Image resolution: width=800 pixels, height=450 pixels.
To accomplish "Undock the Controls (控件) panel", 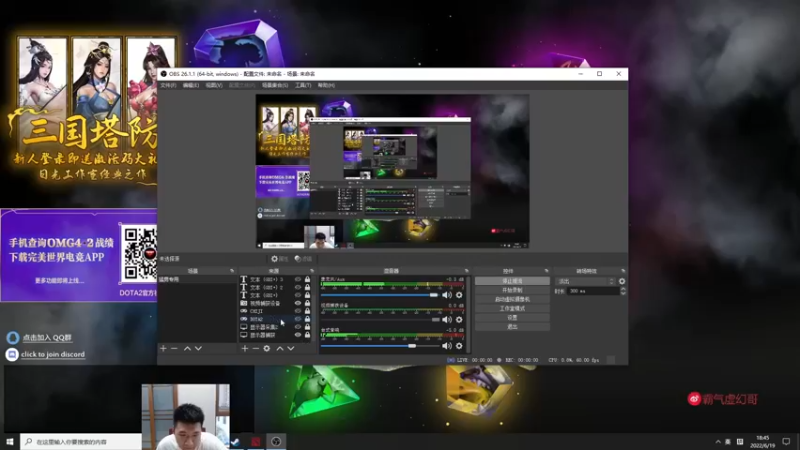I will click(546, 271).
